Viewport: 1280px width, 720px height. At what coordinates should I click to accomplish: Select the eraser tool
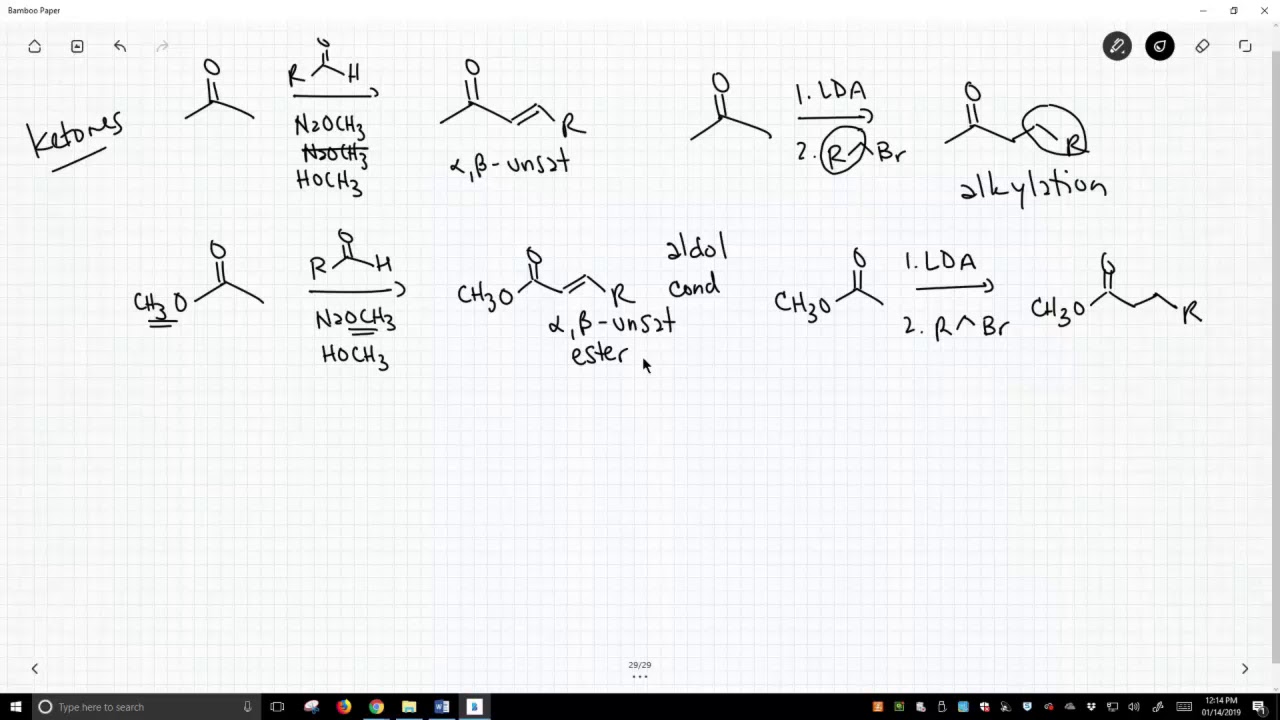click(x=1202, y=46)
